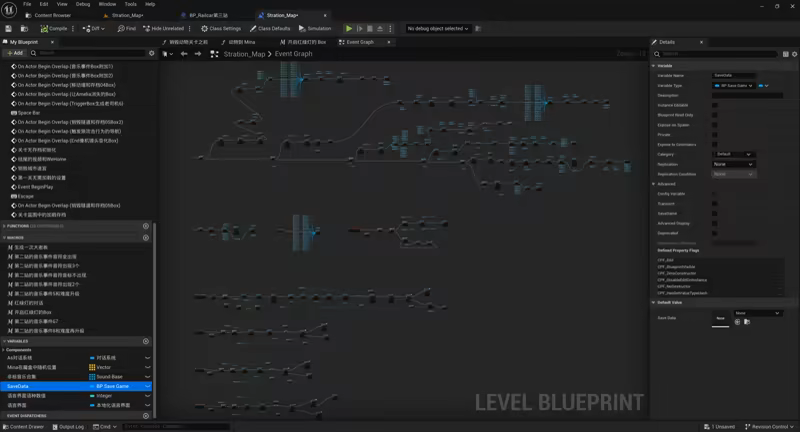Toggle the Private checkbox

click(x=714, y=134)
